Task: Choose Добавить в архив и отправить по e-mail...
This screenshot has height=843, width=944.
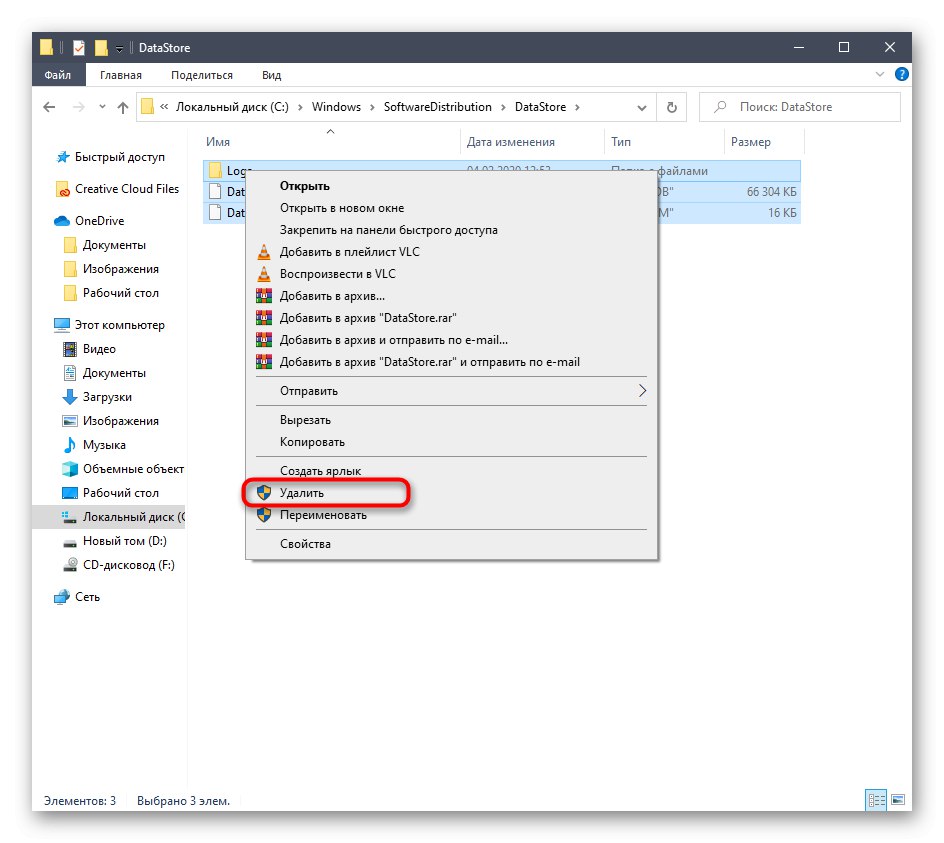Action: [452, 340]
